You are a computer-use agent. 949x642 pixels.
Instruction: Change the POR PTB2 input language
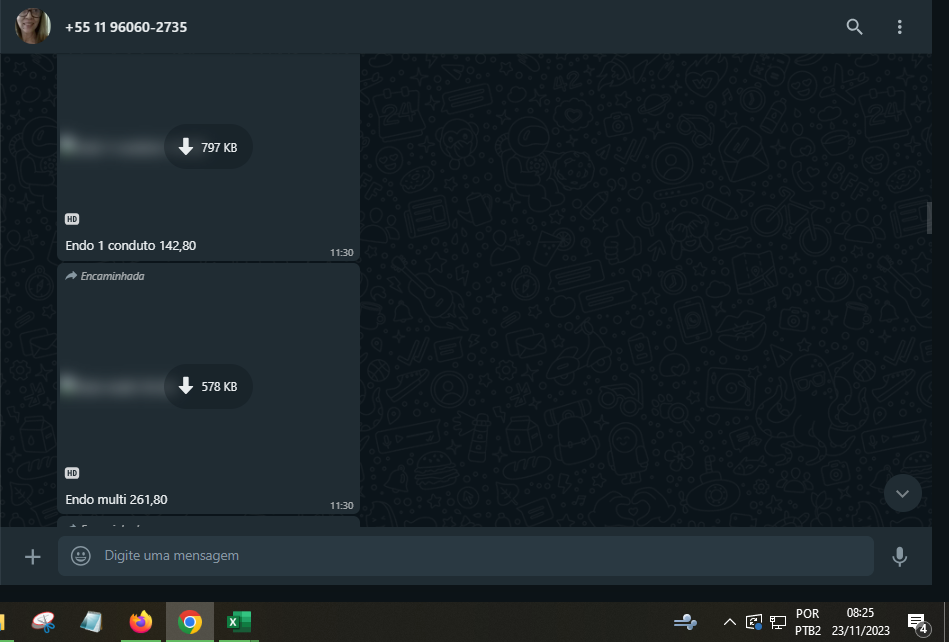807,622
